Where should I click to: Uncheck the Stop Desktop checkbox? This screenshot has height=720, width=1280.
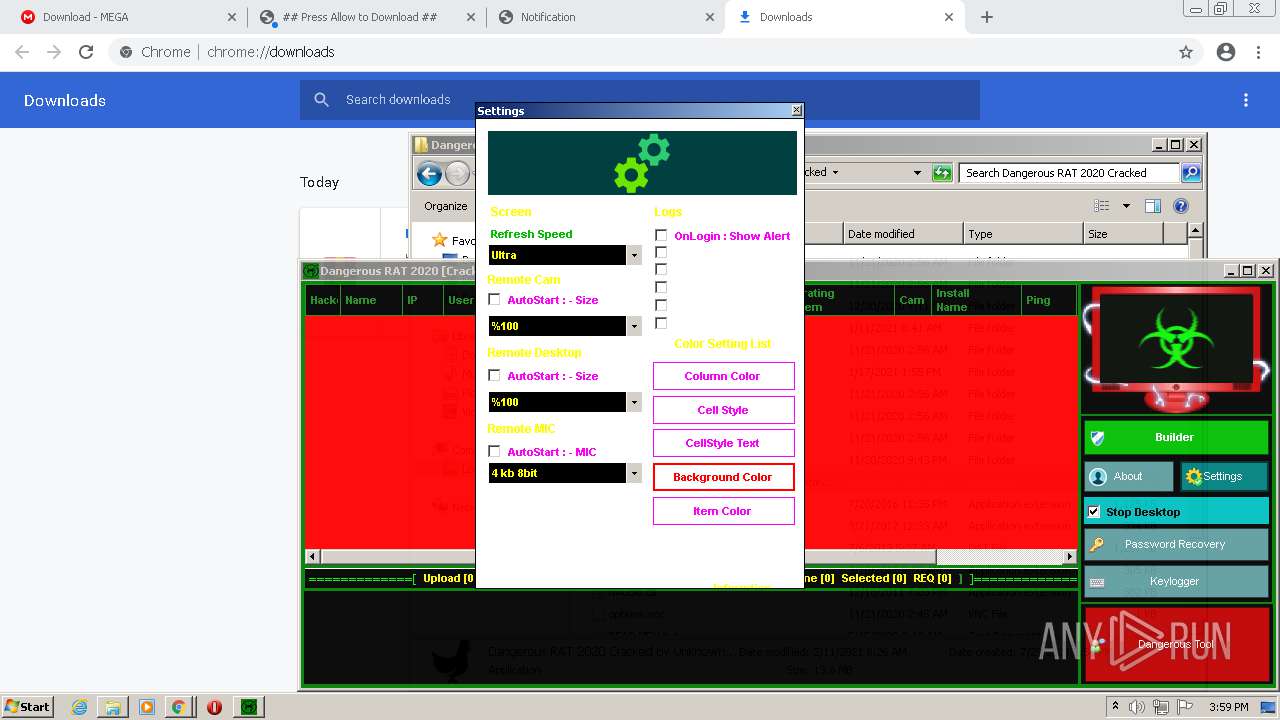tap(1094, 512)
